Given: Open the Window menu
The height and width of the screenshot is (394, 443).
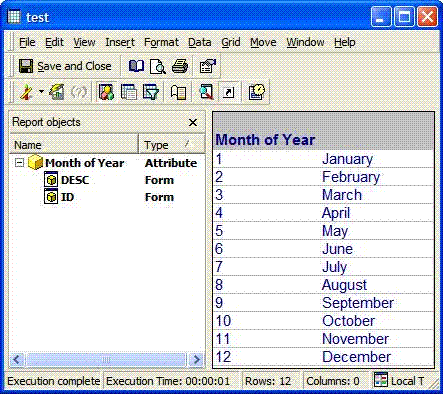Looking at the screenshot, I should click(x=305, y=42).
